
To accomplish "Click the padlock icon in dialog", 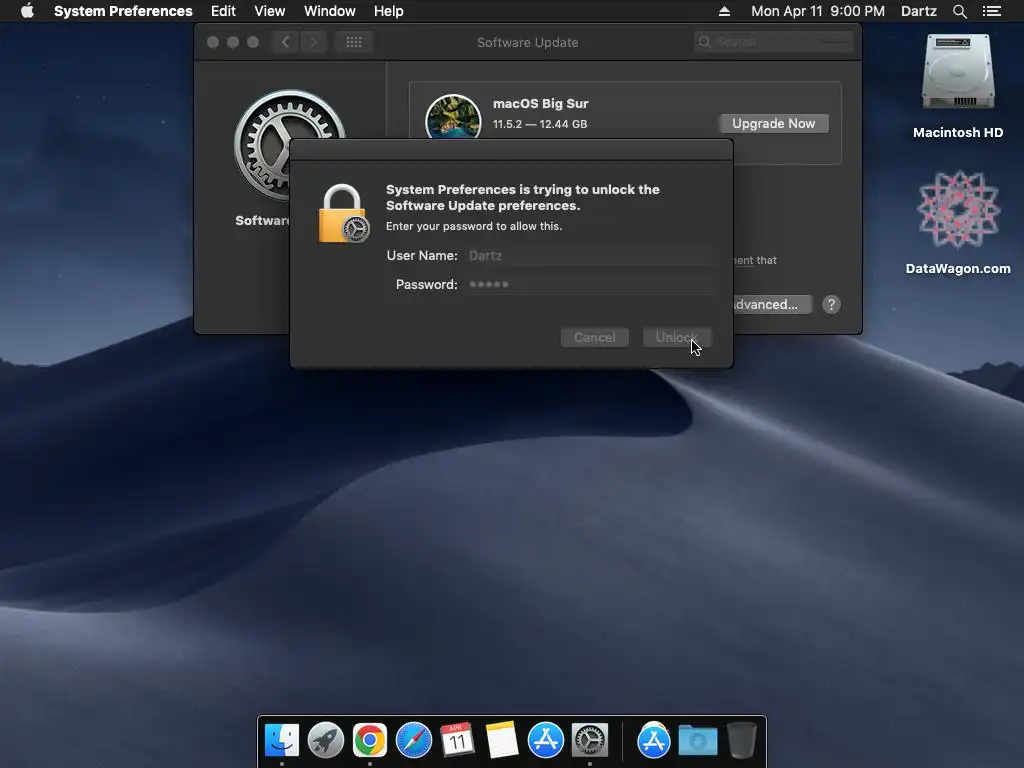I will coord(343,214).
